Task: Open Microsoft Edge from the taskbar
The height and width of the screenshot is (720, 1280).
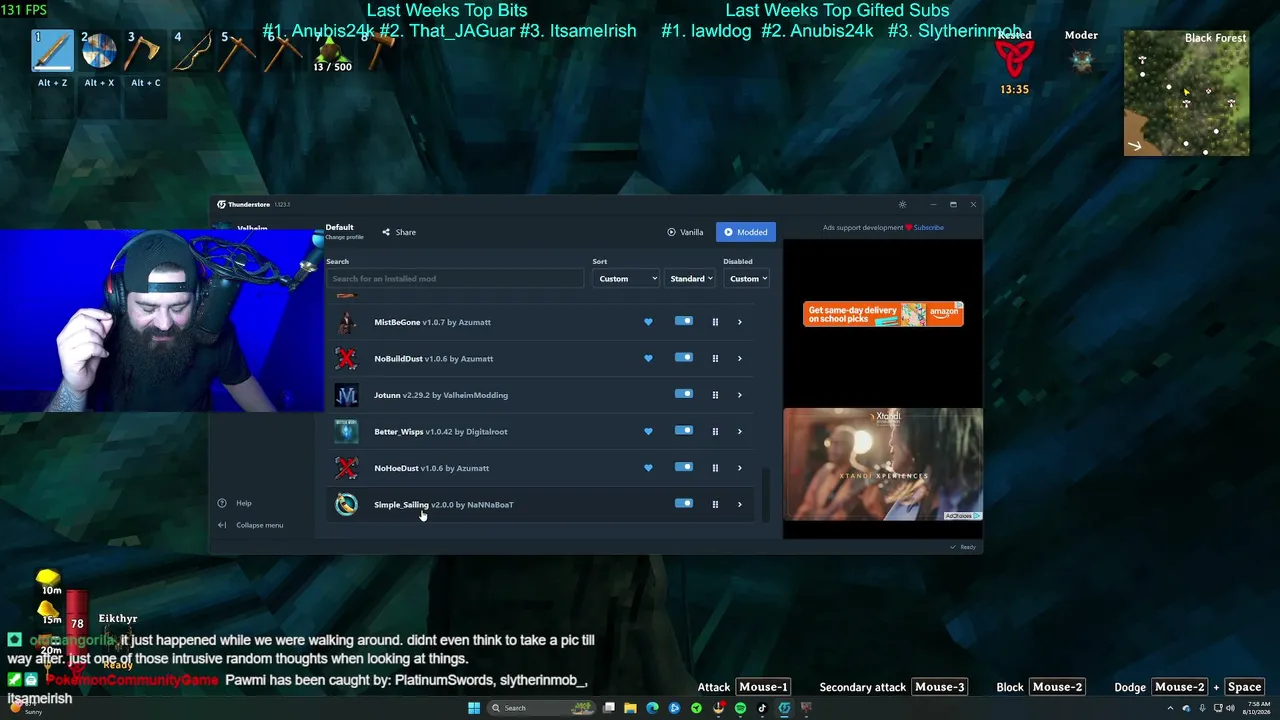Action: click(652, 708)
